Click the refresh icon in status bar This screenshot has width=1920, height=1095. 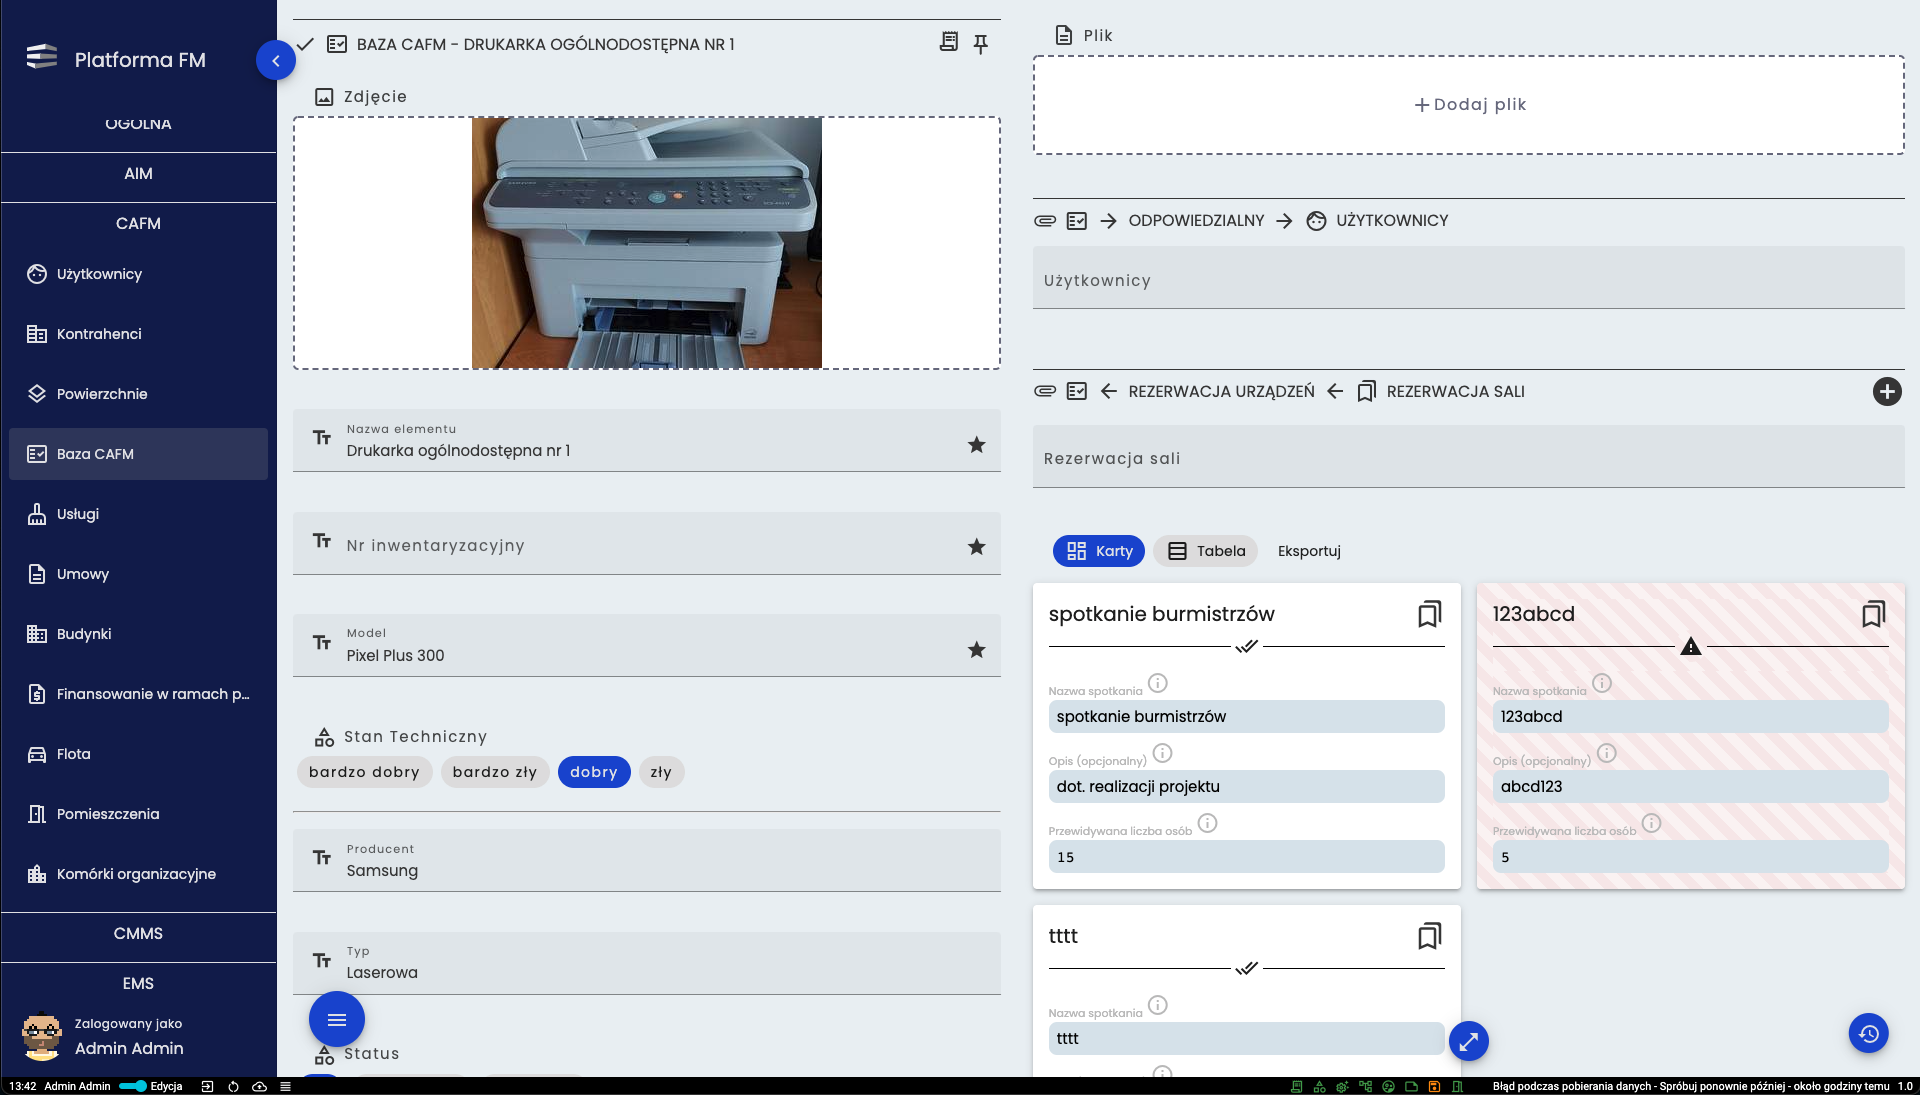(x=233, y=1086)
